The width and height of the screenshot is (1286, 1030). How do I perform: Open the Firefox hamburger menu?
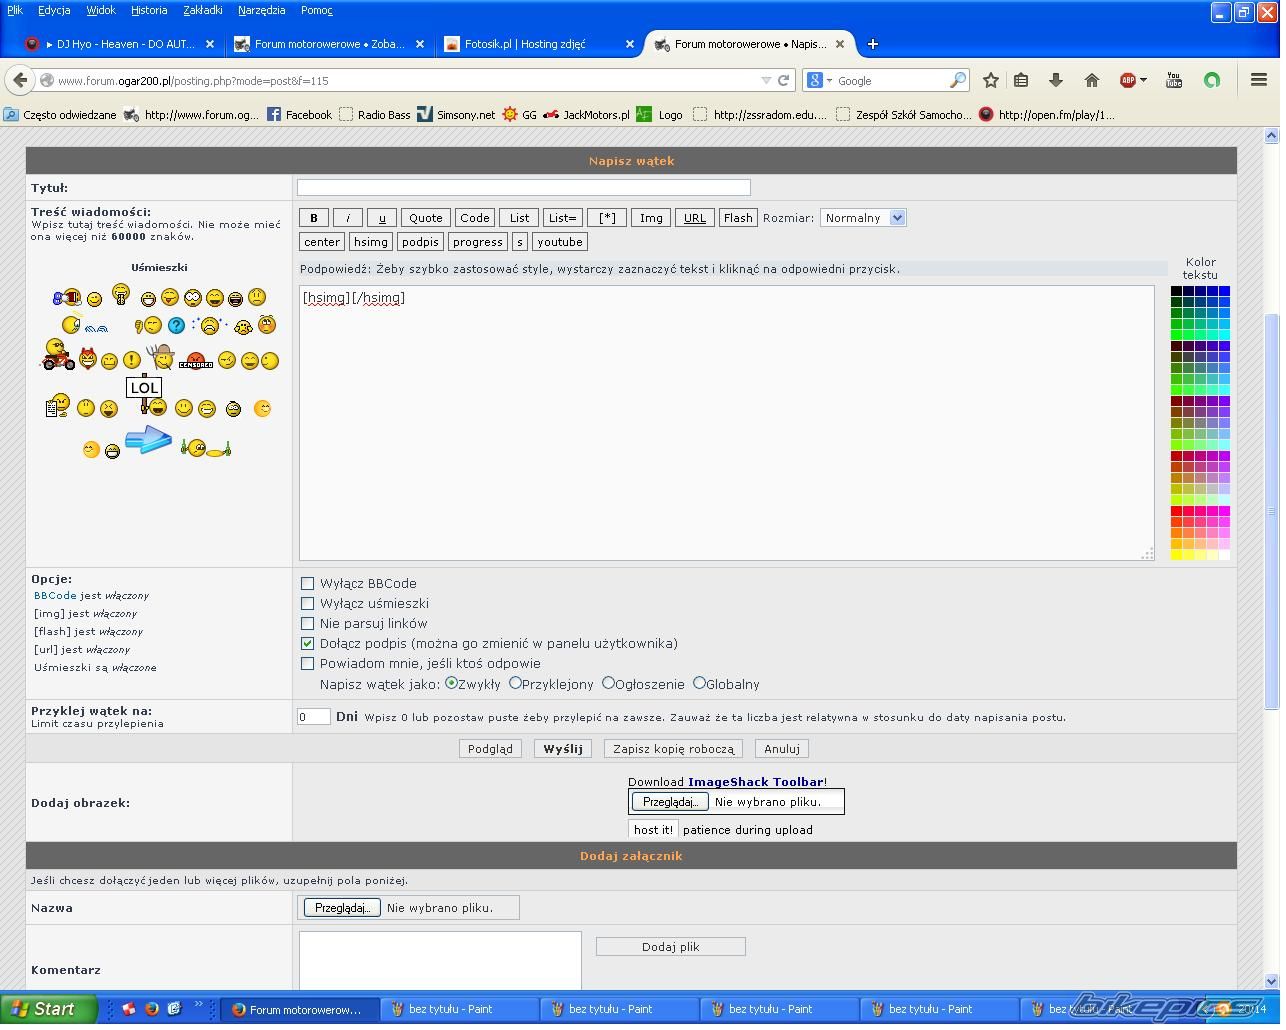pyautogui.click(x=1259, y=80)
